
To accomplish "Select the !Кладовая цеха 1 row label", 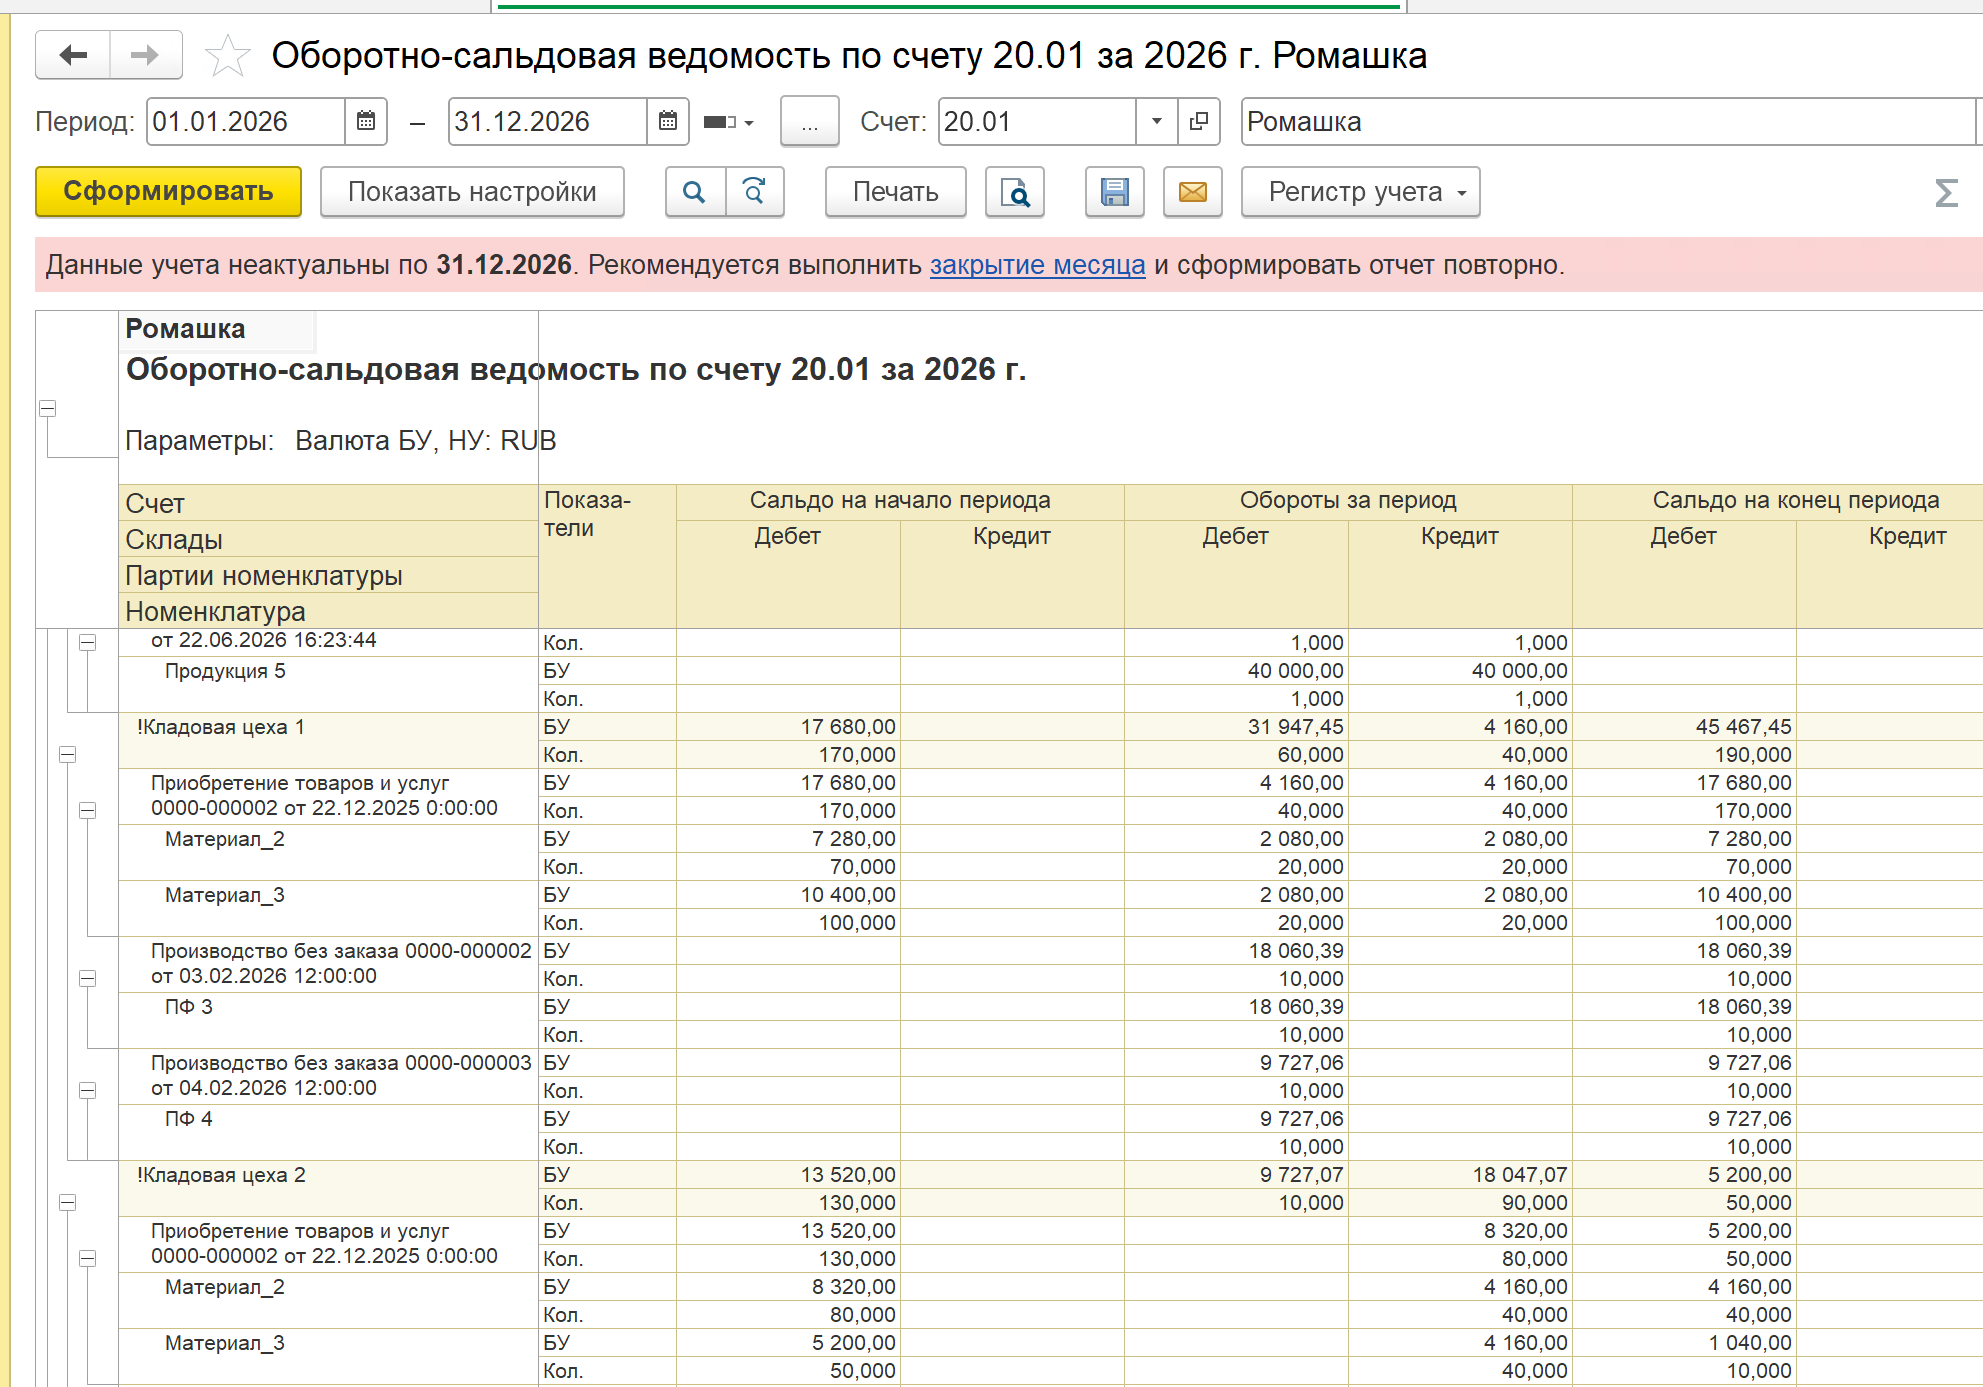I will (x=220, y=727).
